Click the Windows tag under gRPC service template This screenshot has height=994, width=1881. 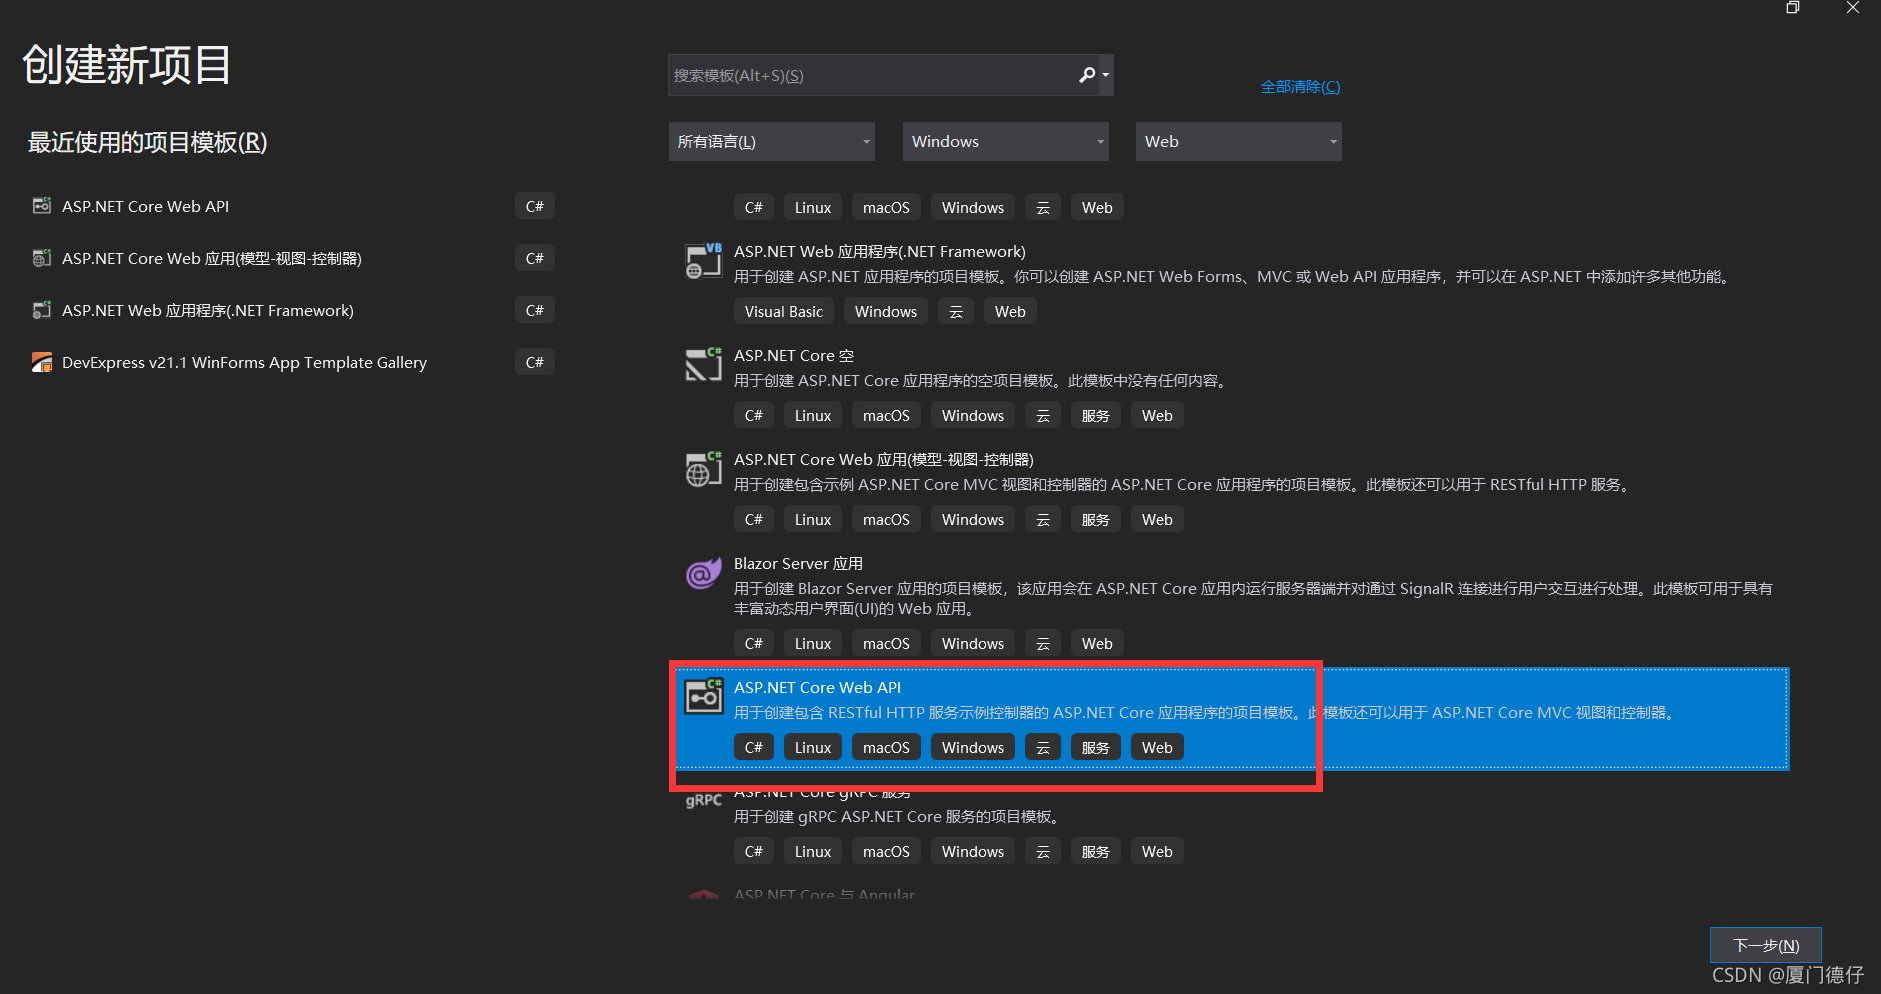click(x=973, y=852)
